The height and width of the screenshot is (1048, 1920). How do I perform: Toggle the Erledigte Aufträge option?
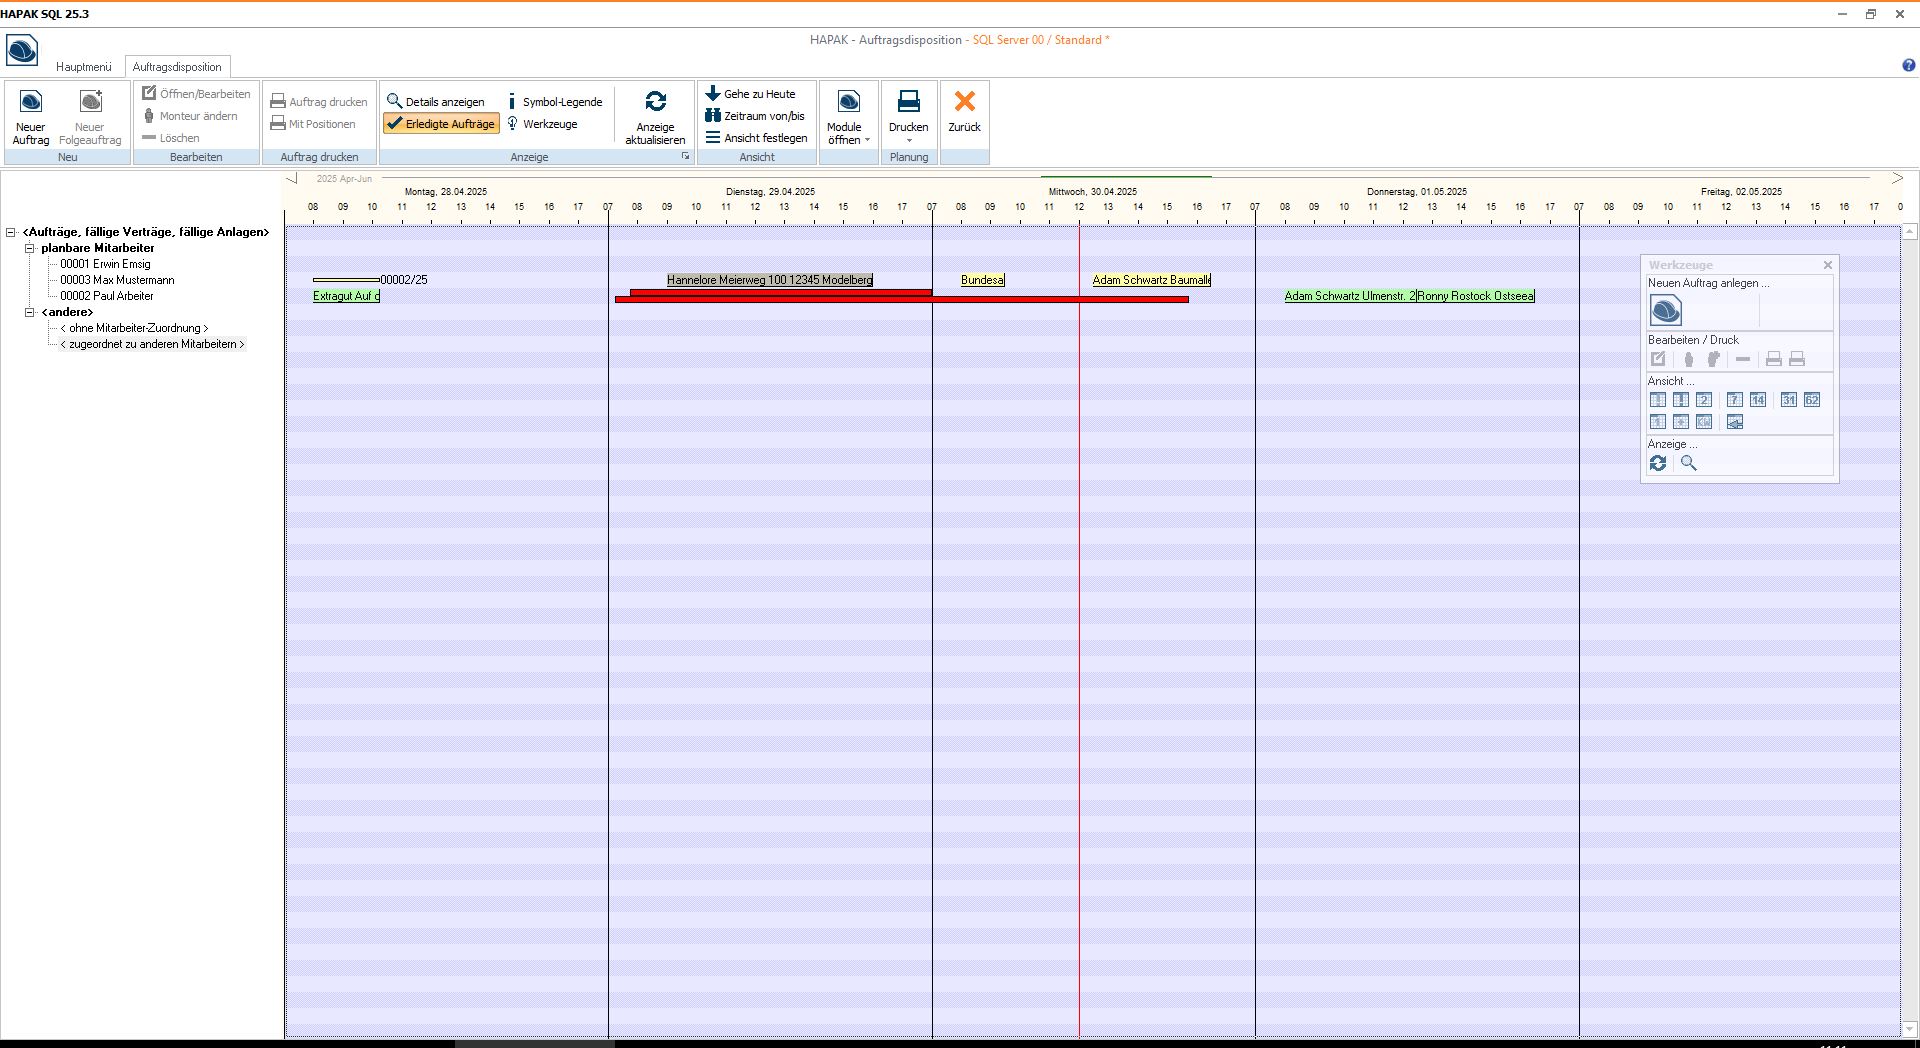[x=441, y=124]
